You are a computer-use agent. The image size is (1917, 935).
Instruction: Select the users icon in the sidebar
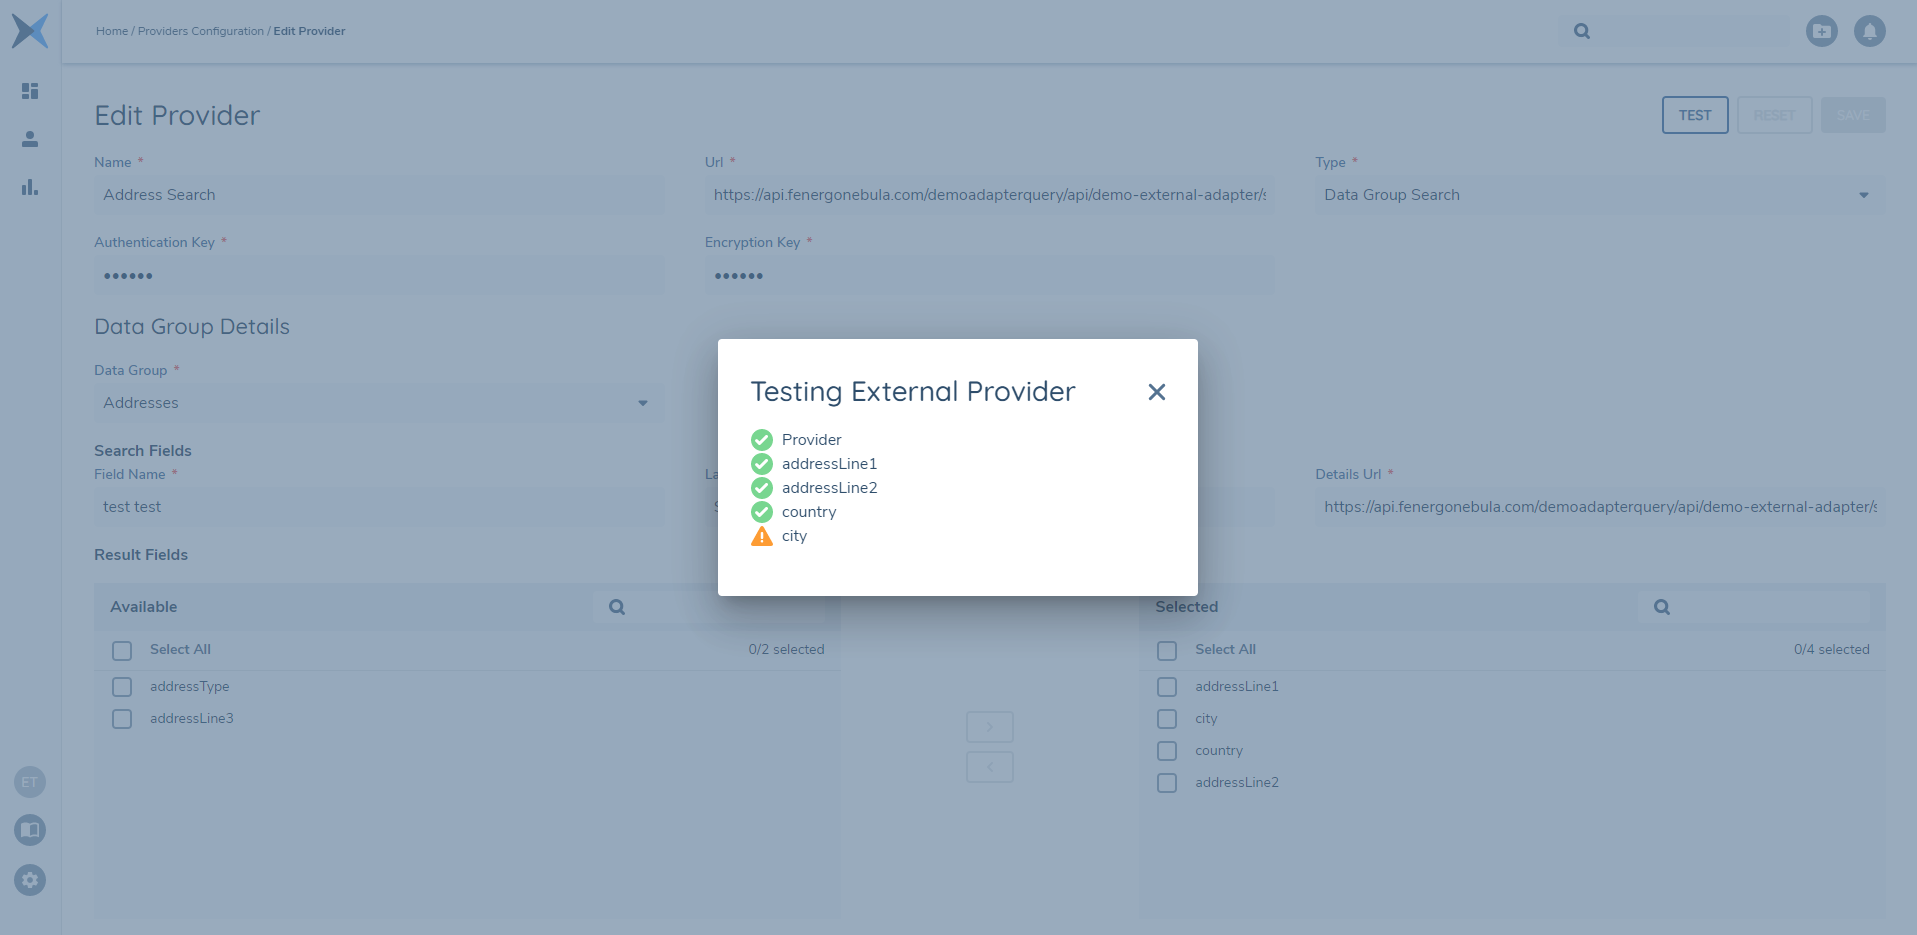coord(29,139)
